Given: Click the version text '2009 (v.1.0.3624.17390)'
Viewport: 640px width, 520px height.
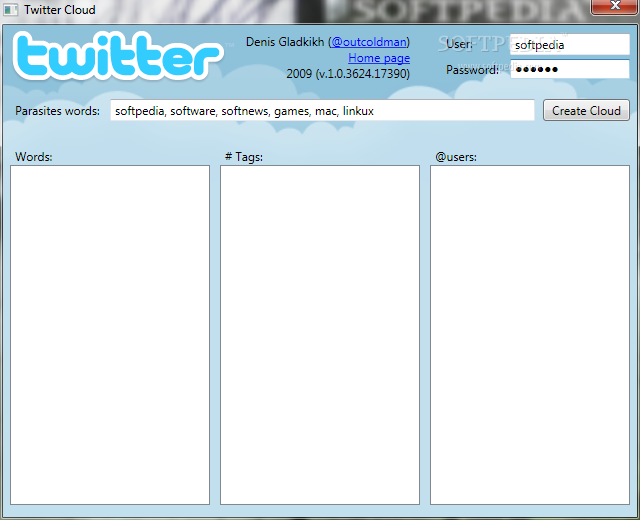Looking at the screenshot, I should click(348, 74).
